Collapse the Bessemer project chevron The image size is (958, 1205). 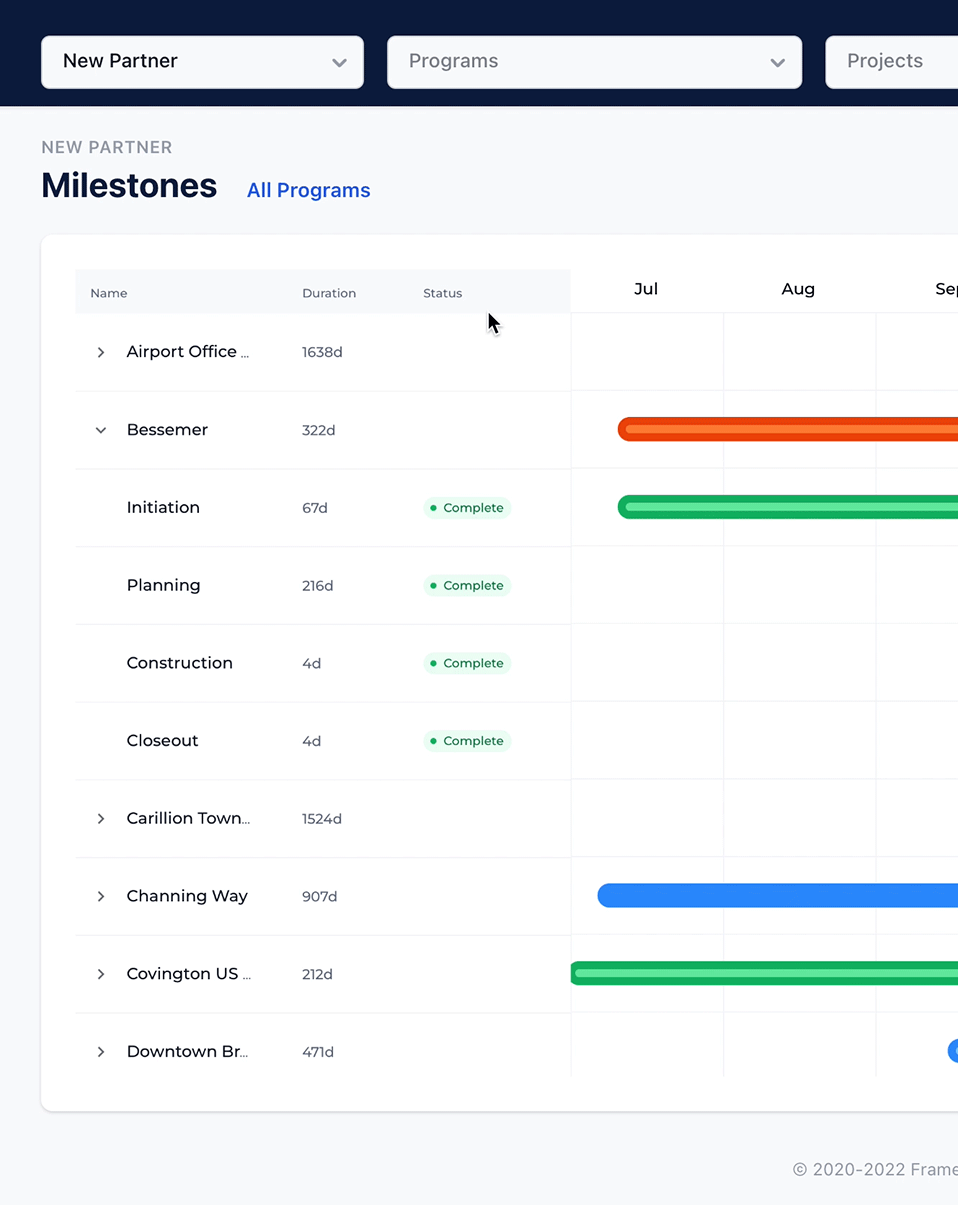[100, 429]
